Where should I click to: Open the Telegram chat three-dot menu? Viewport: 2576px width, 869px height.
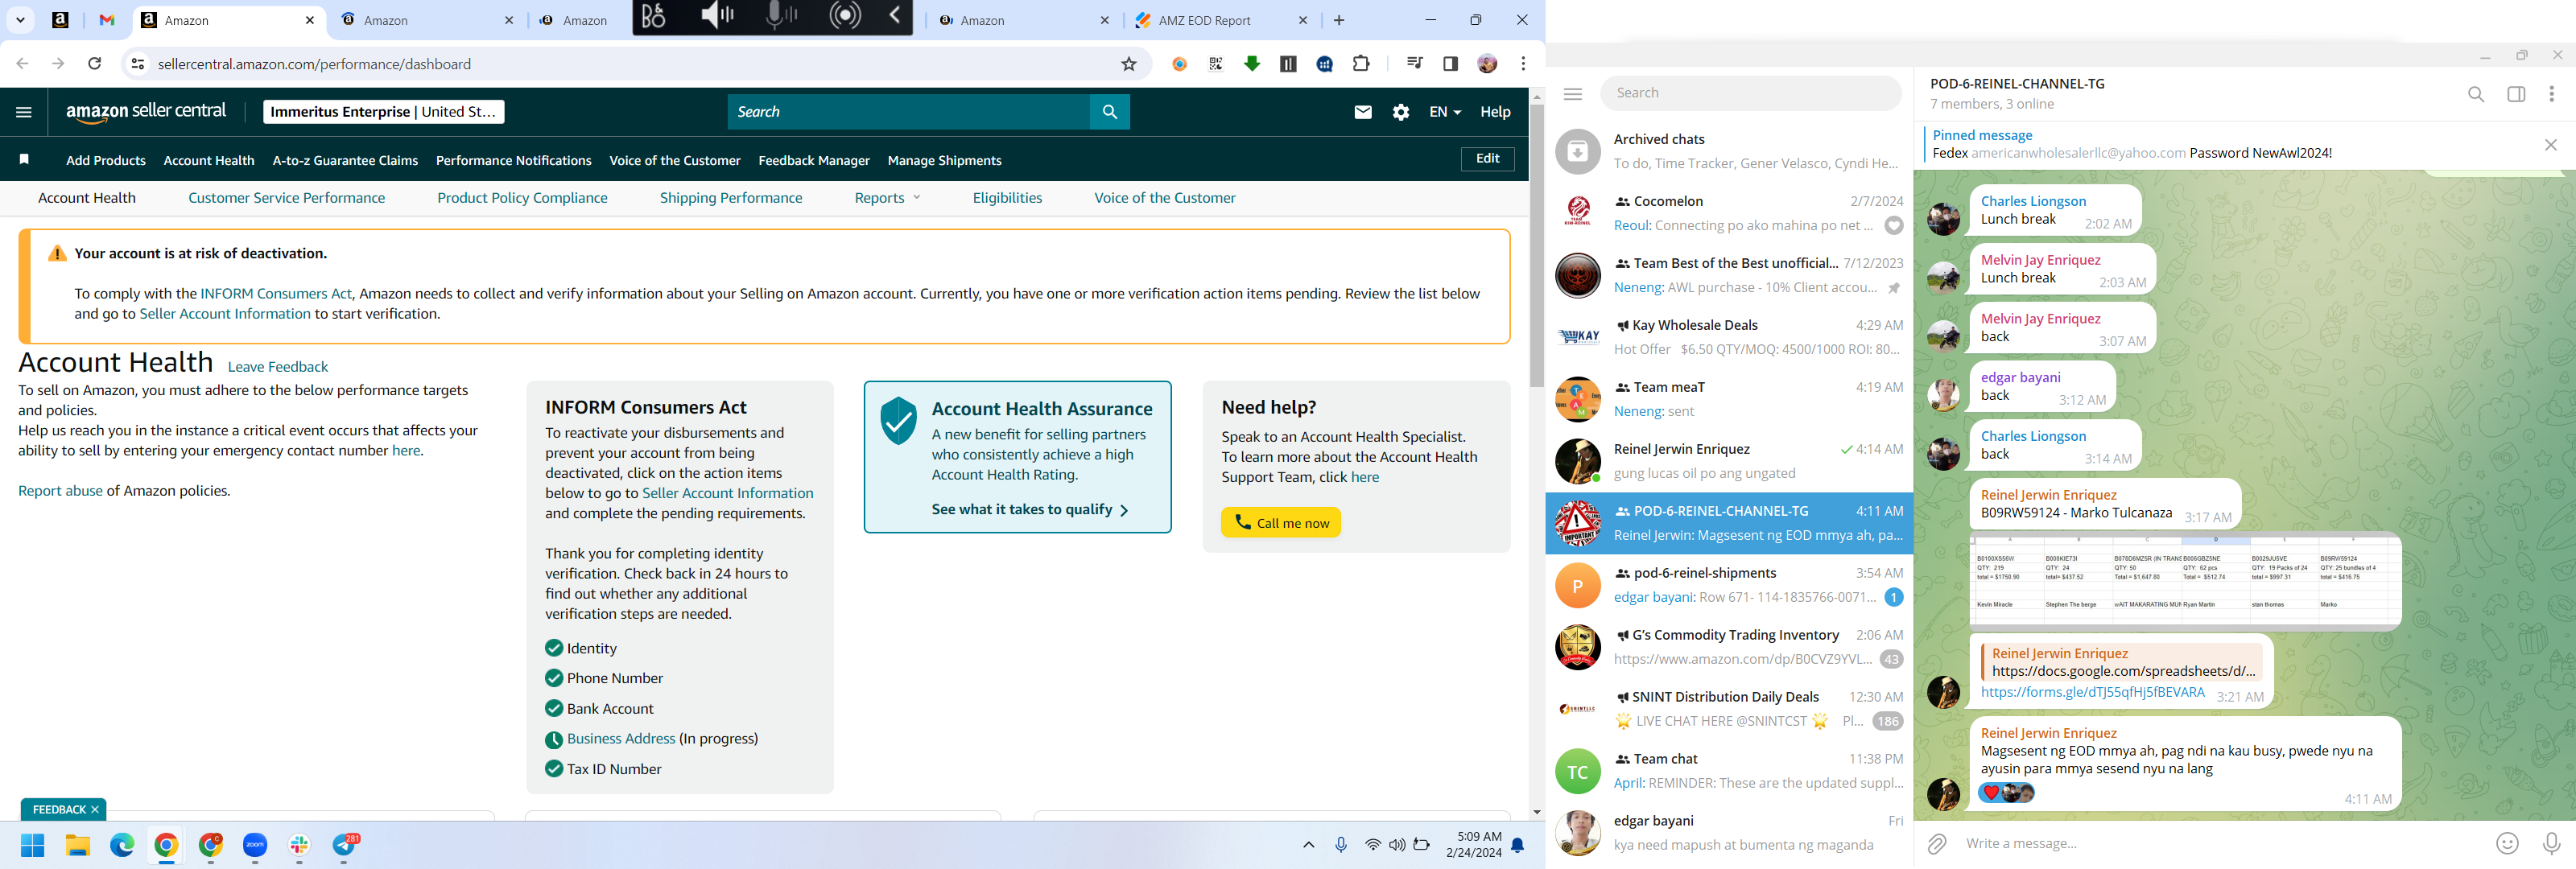2551,94
